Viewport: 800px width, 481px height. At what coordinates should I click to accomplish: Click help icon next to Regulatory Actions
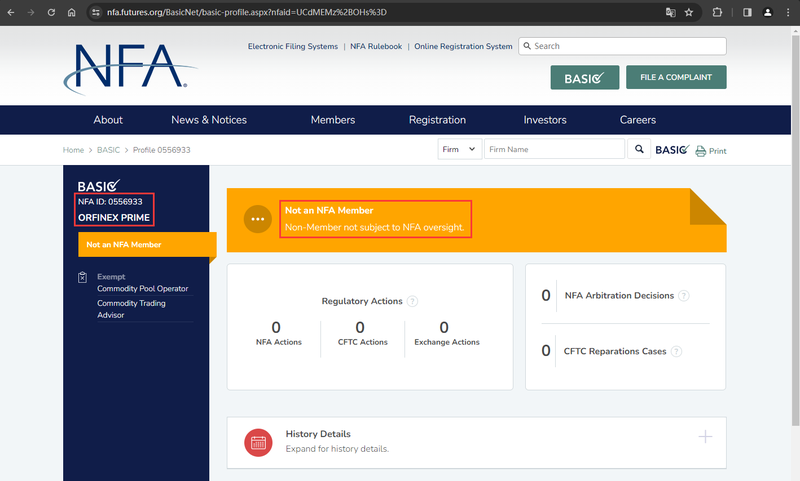point(412,301)
